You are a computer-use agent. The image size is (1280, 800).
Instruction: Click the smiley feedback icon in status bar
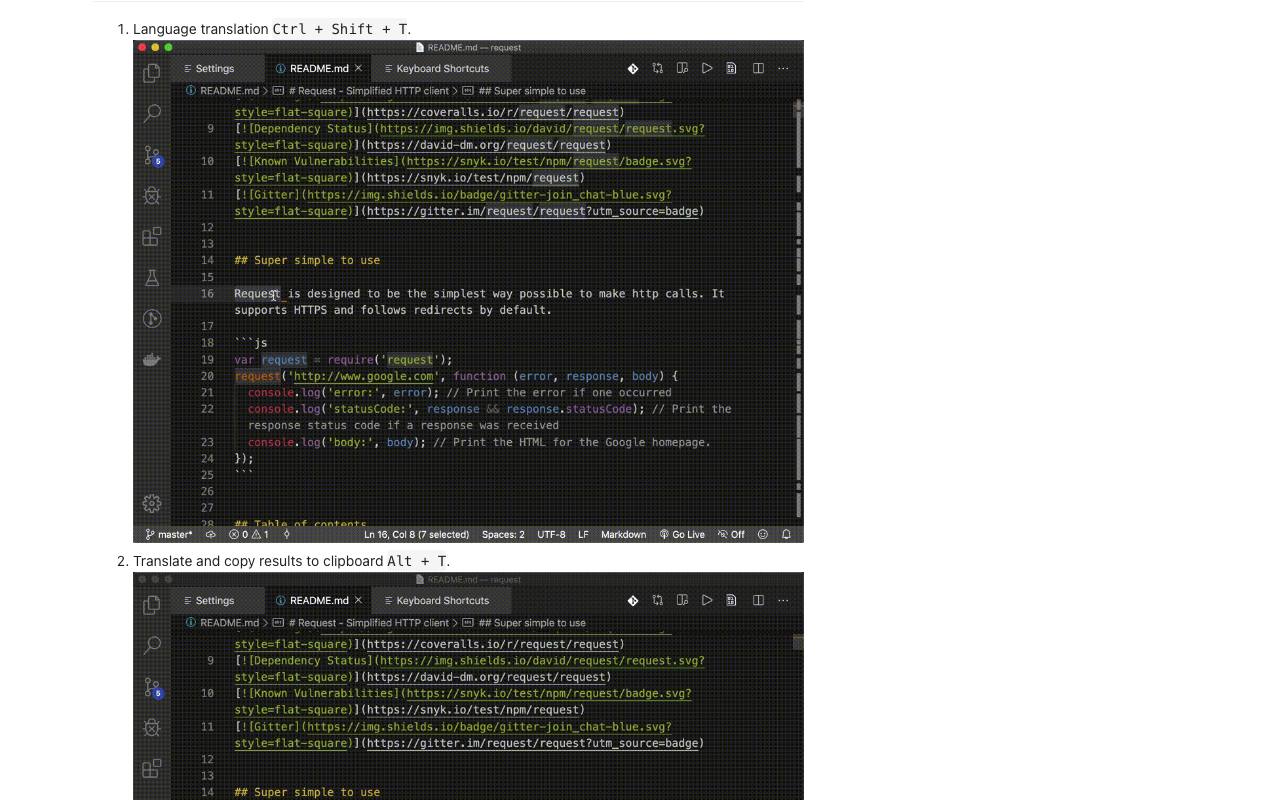coord(763,534)
